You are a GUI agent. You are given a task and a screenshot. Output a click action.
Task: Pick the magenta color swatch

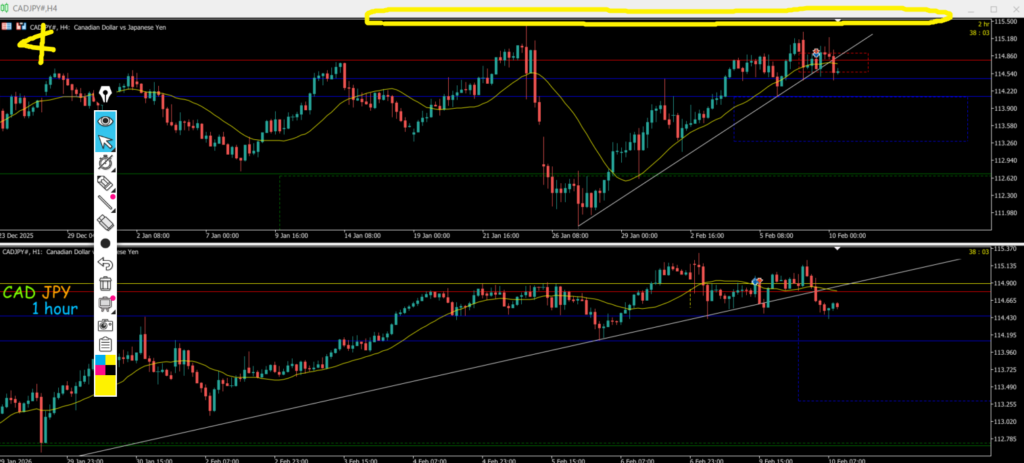tap(99, 371)
